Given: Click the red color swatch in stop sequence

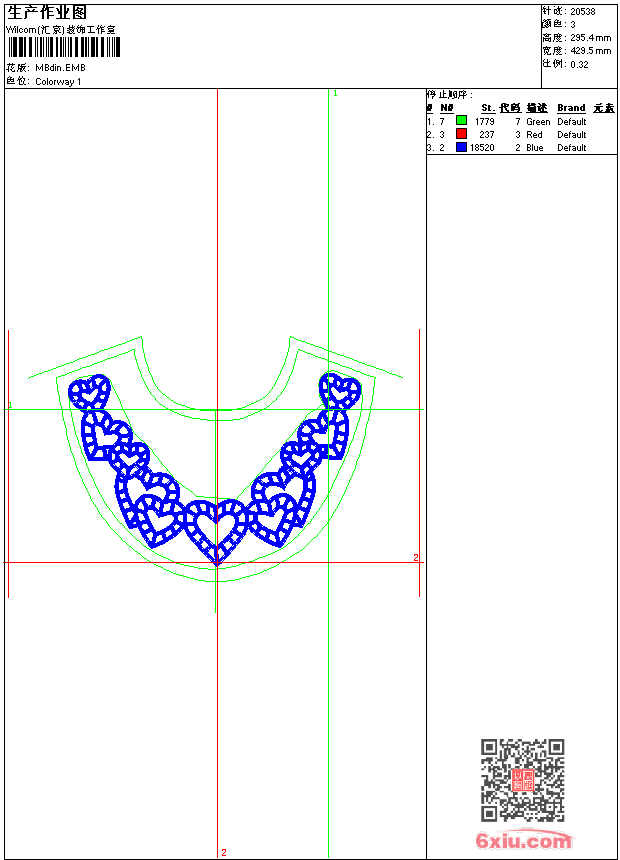Looking at the screenshot, I should tap(461, 133).
